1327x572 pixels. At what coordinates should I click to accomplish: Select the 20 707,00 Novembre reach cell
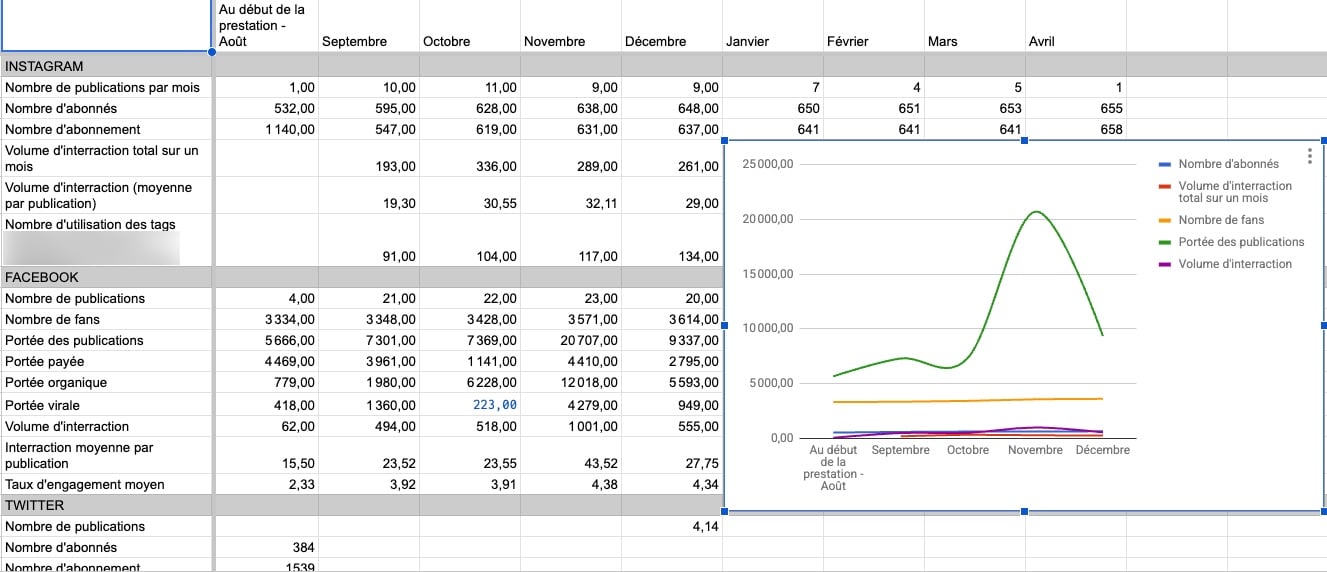570,340
